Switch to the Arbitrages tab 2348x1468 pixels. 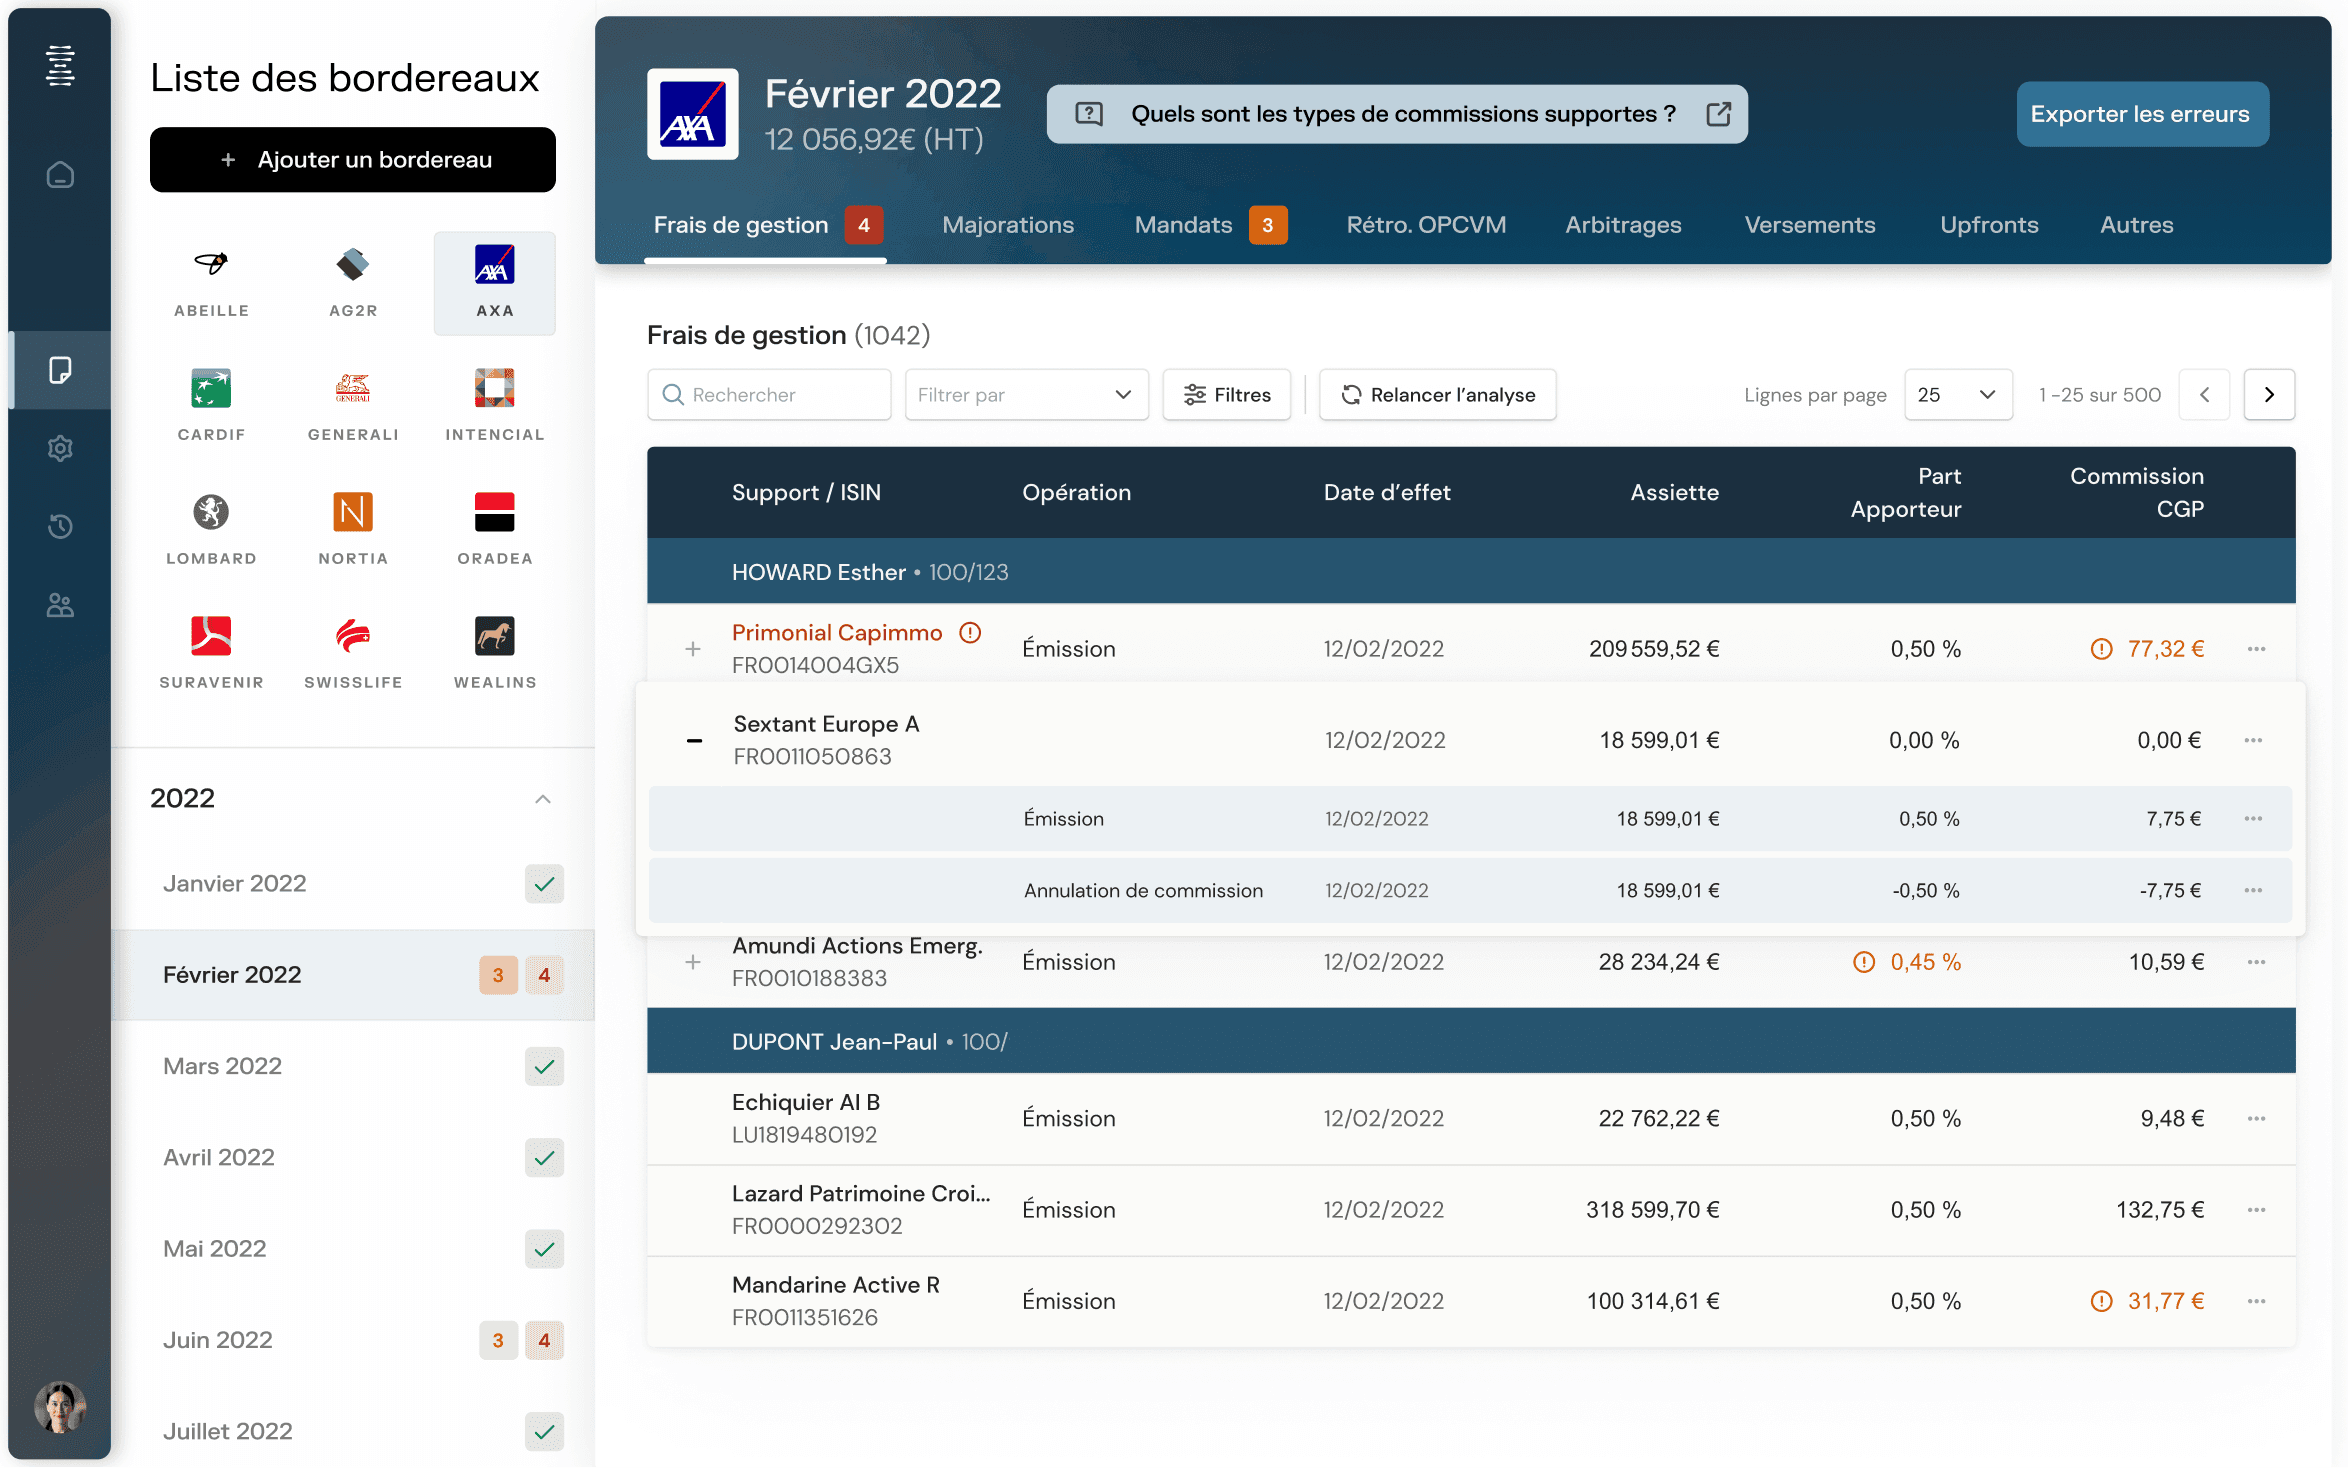tap(1623, 225)
